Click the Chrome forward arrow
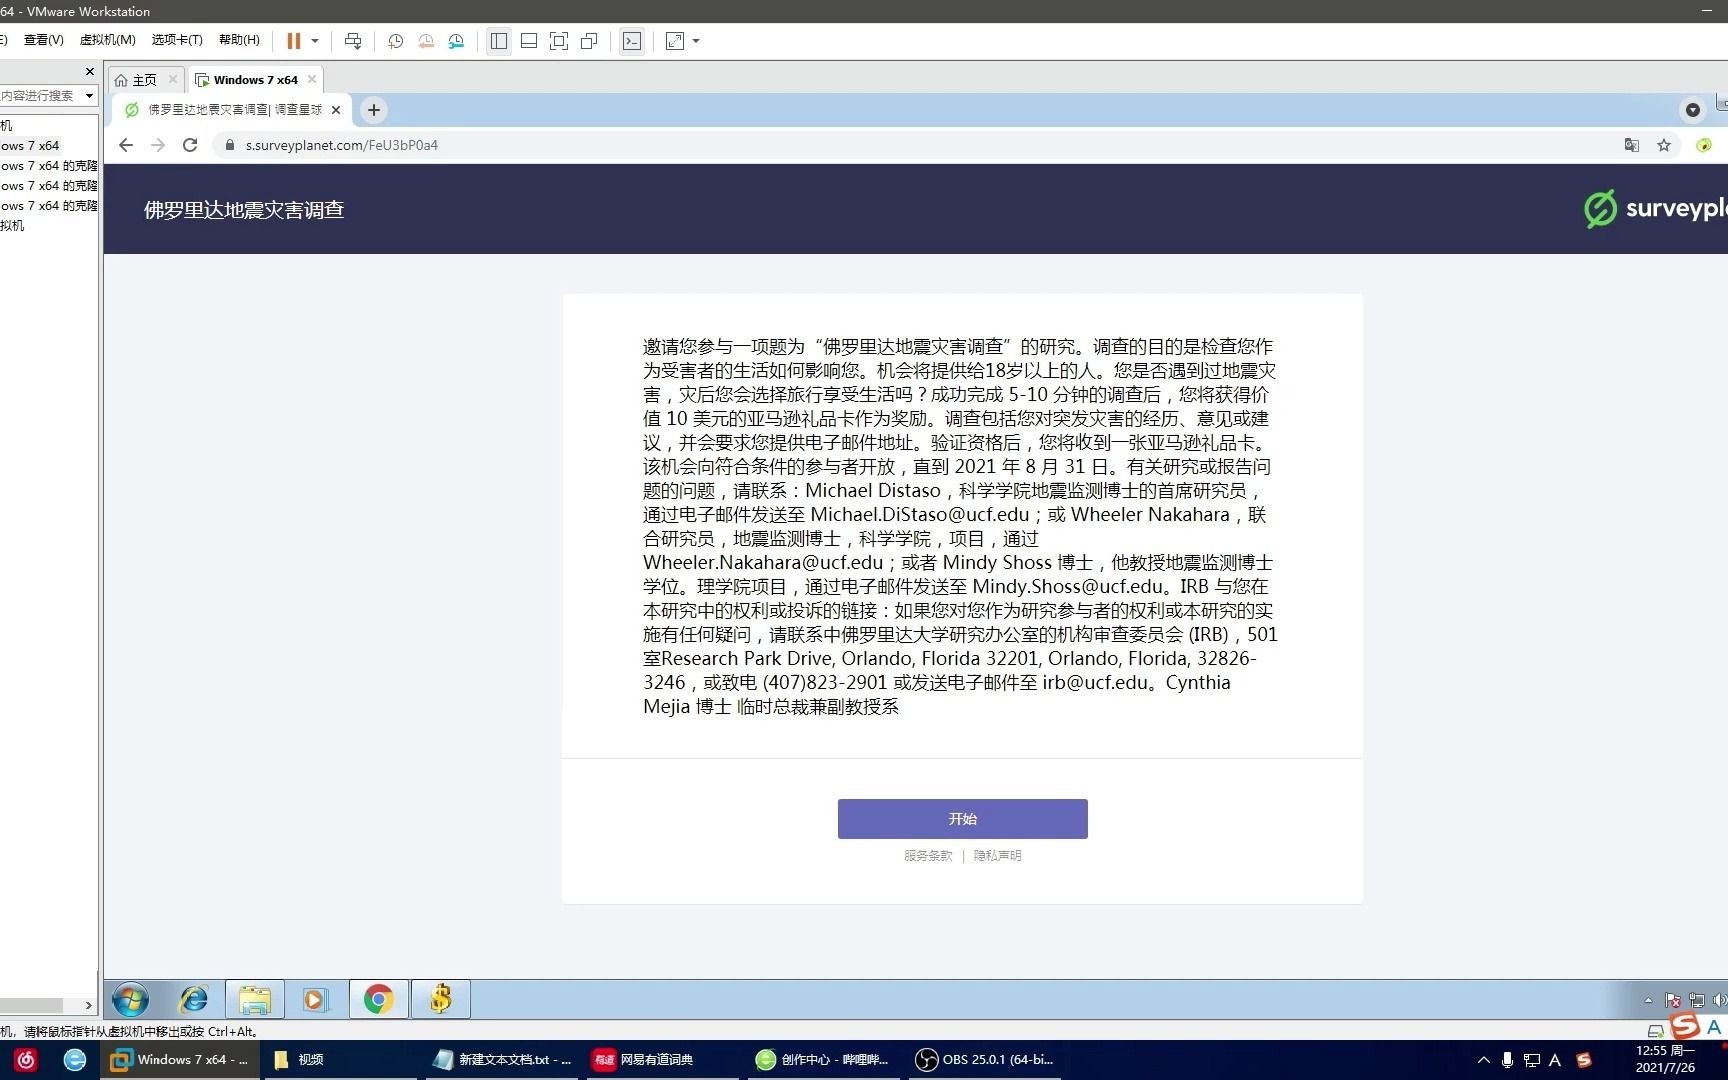 tap(158, 145)
